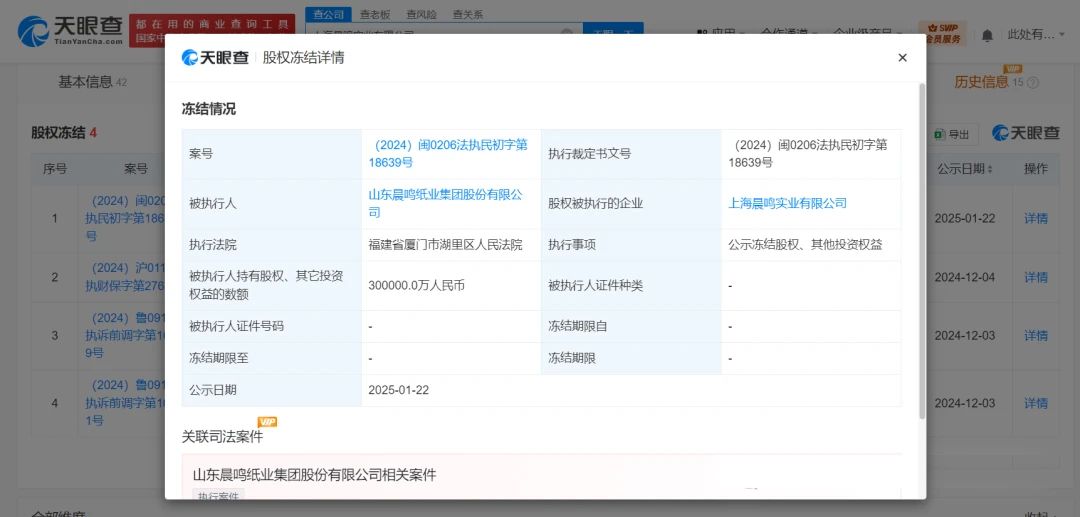Select the 查公司 search tab
The width and height of the screenshot is (1080, 517).
328,15
